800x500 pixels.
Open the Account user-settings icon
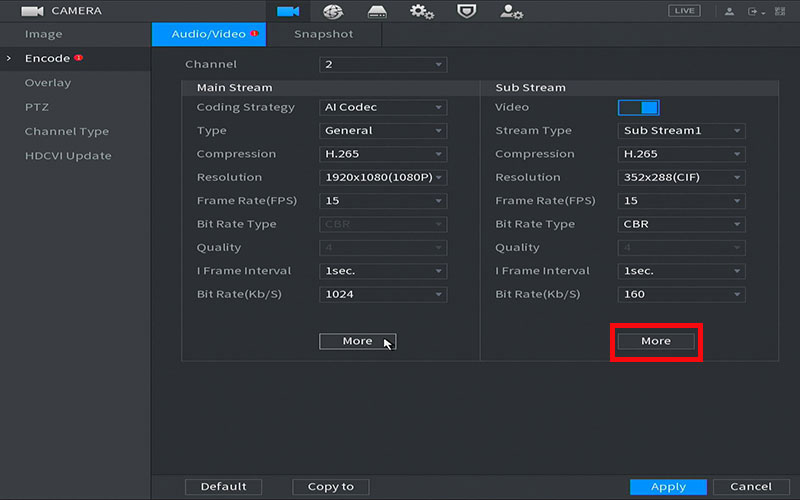point(511,11)
